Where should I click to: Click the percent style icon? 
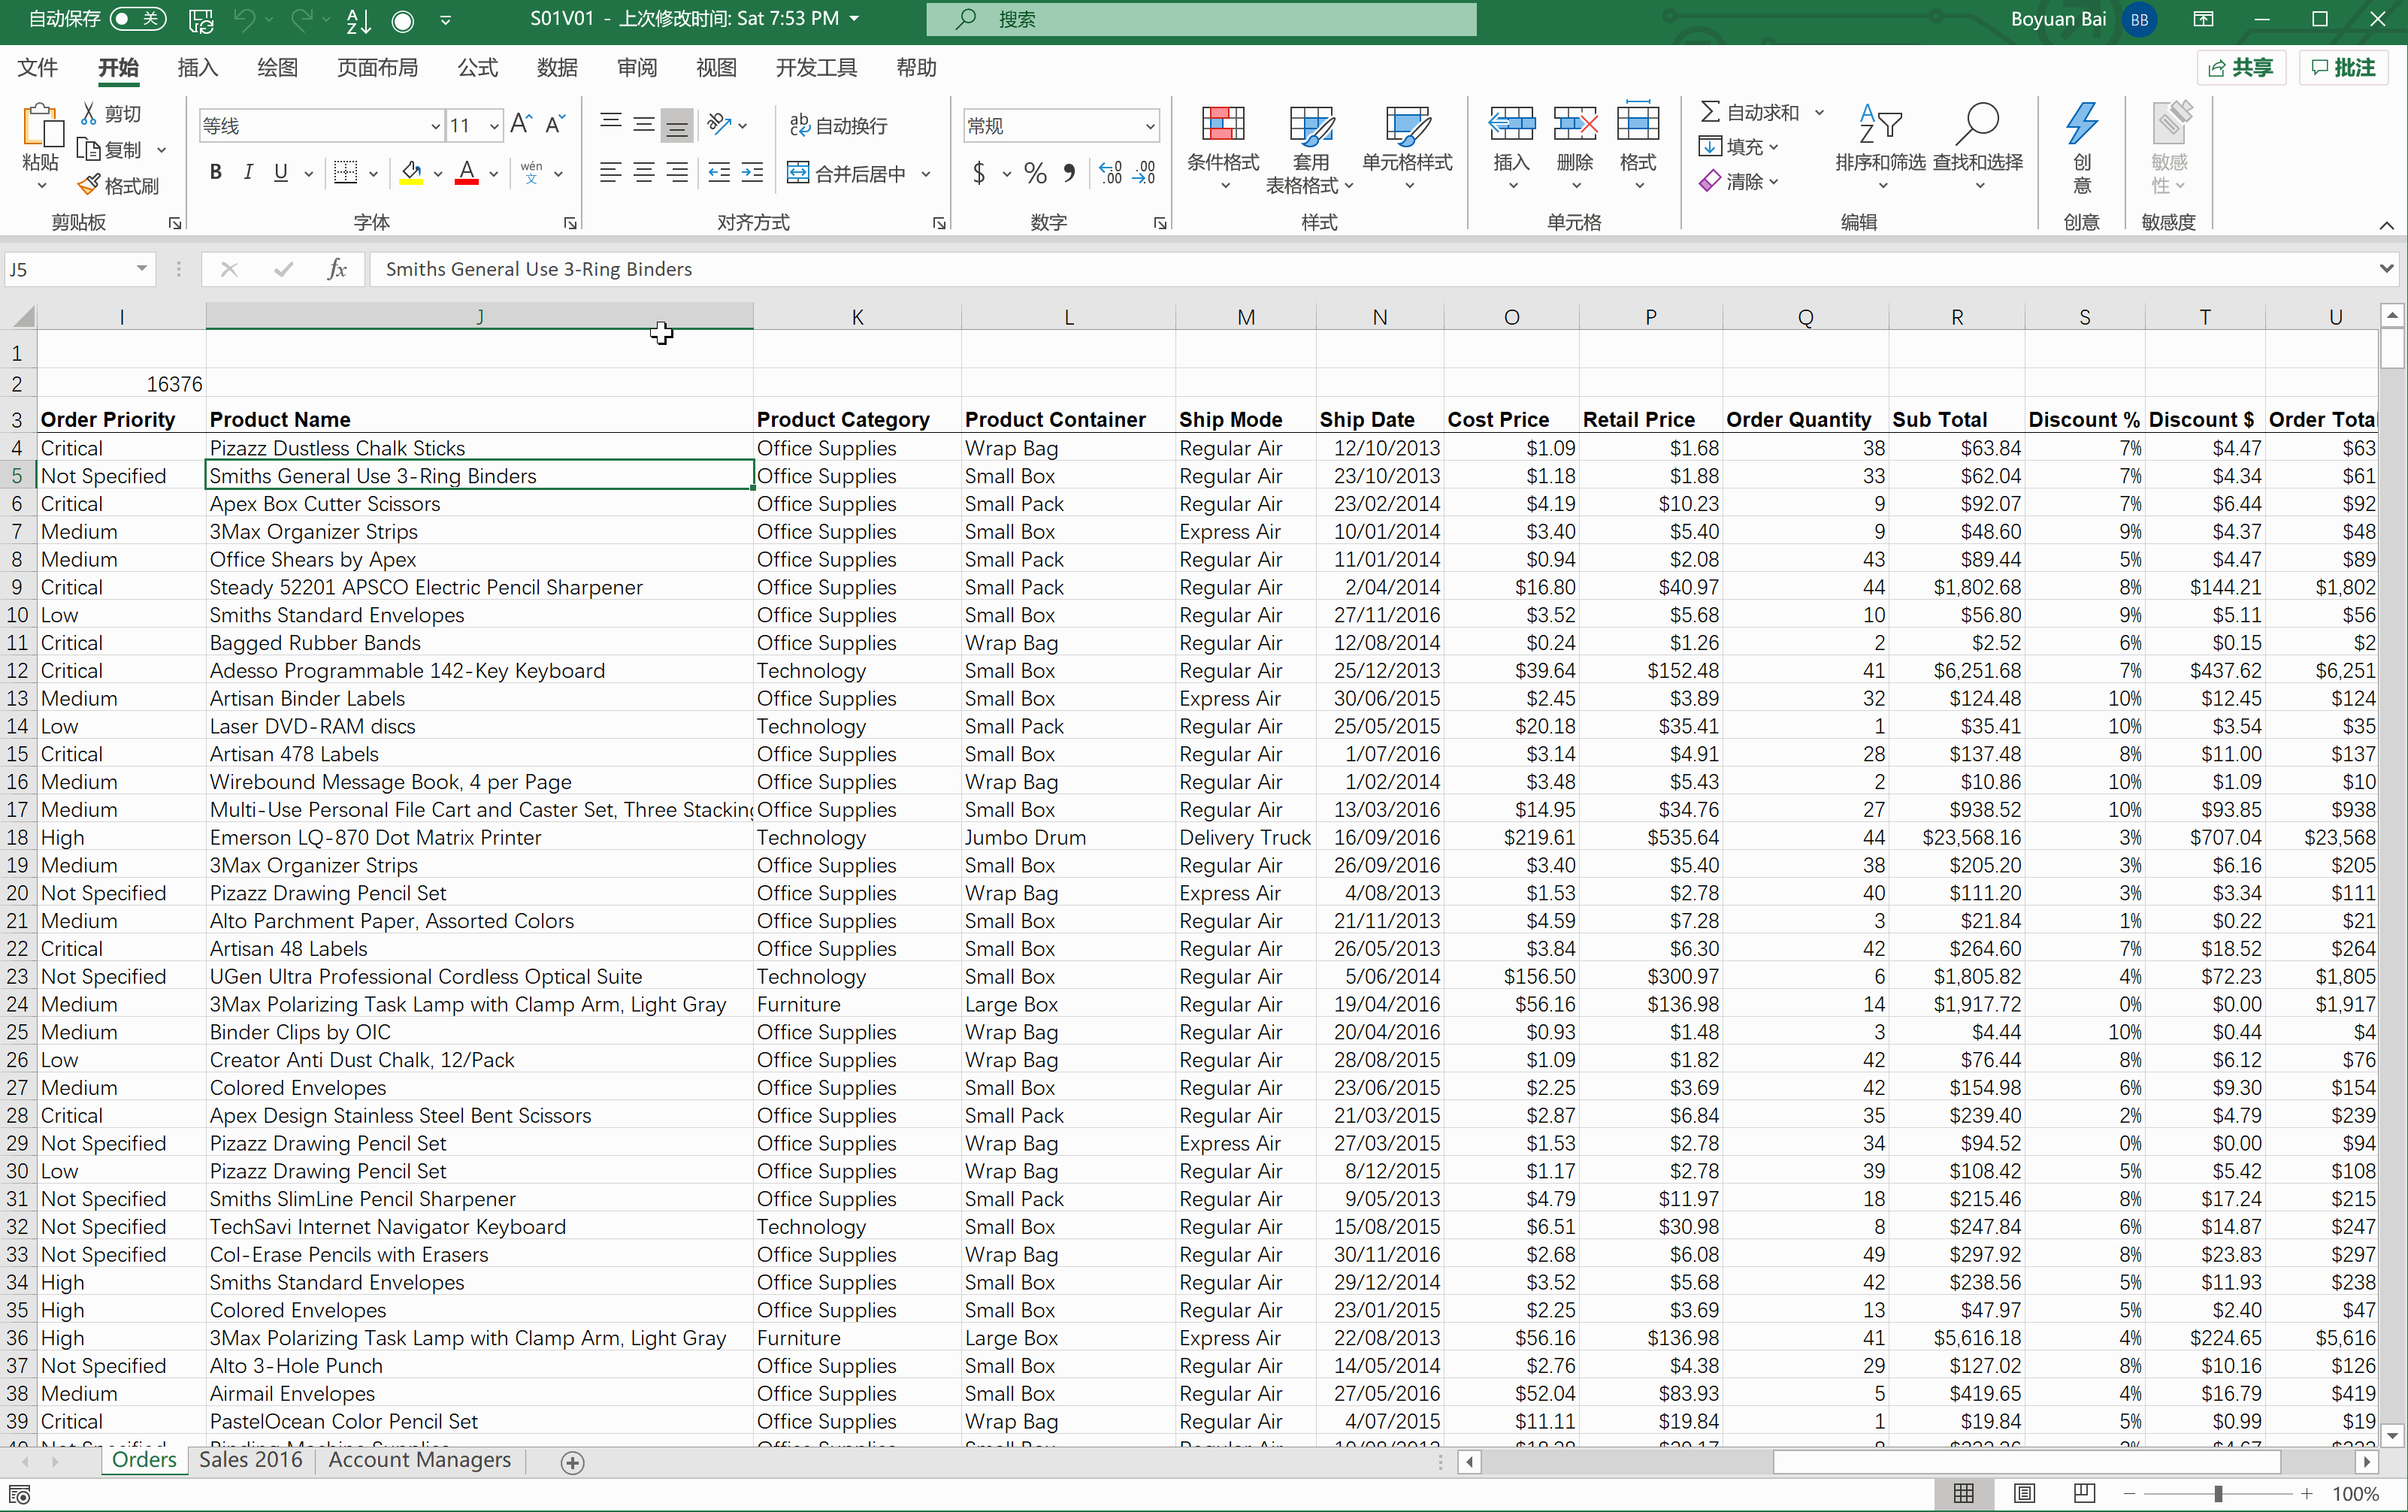point(1036,173)
